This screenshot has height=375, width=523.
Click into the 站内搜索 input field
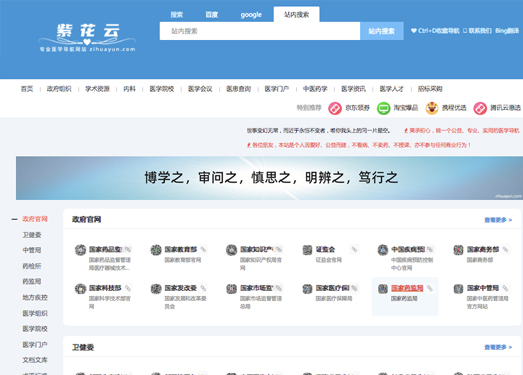260,31
